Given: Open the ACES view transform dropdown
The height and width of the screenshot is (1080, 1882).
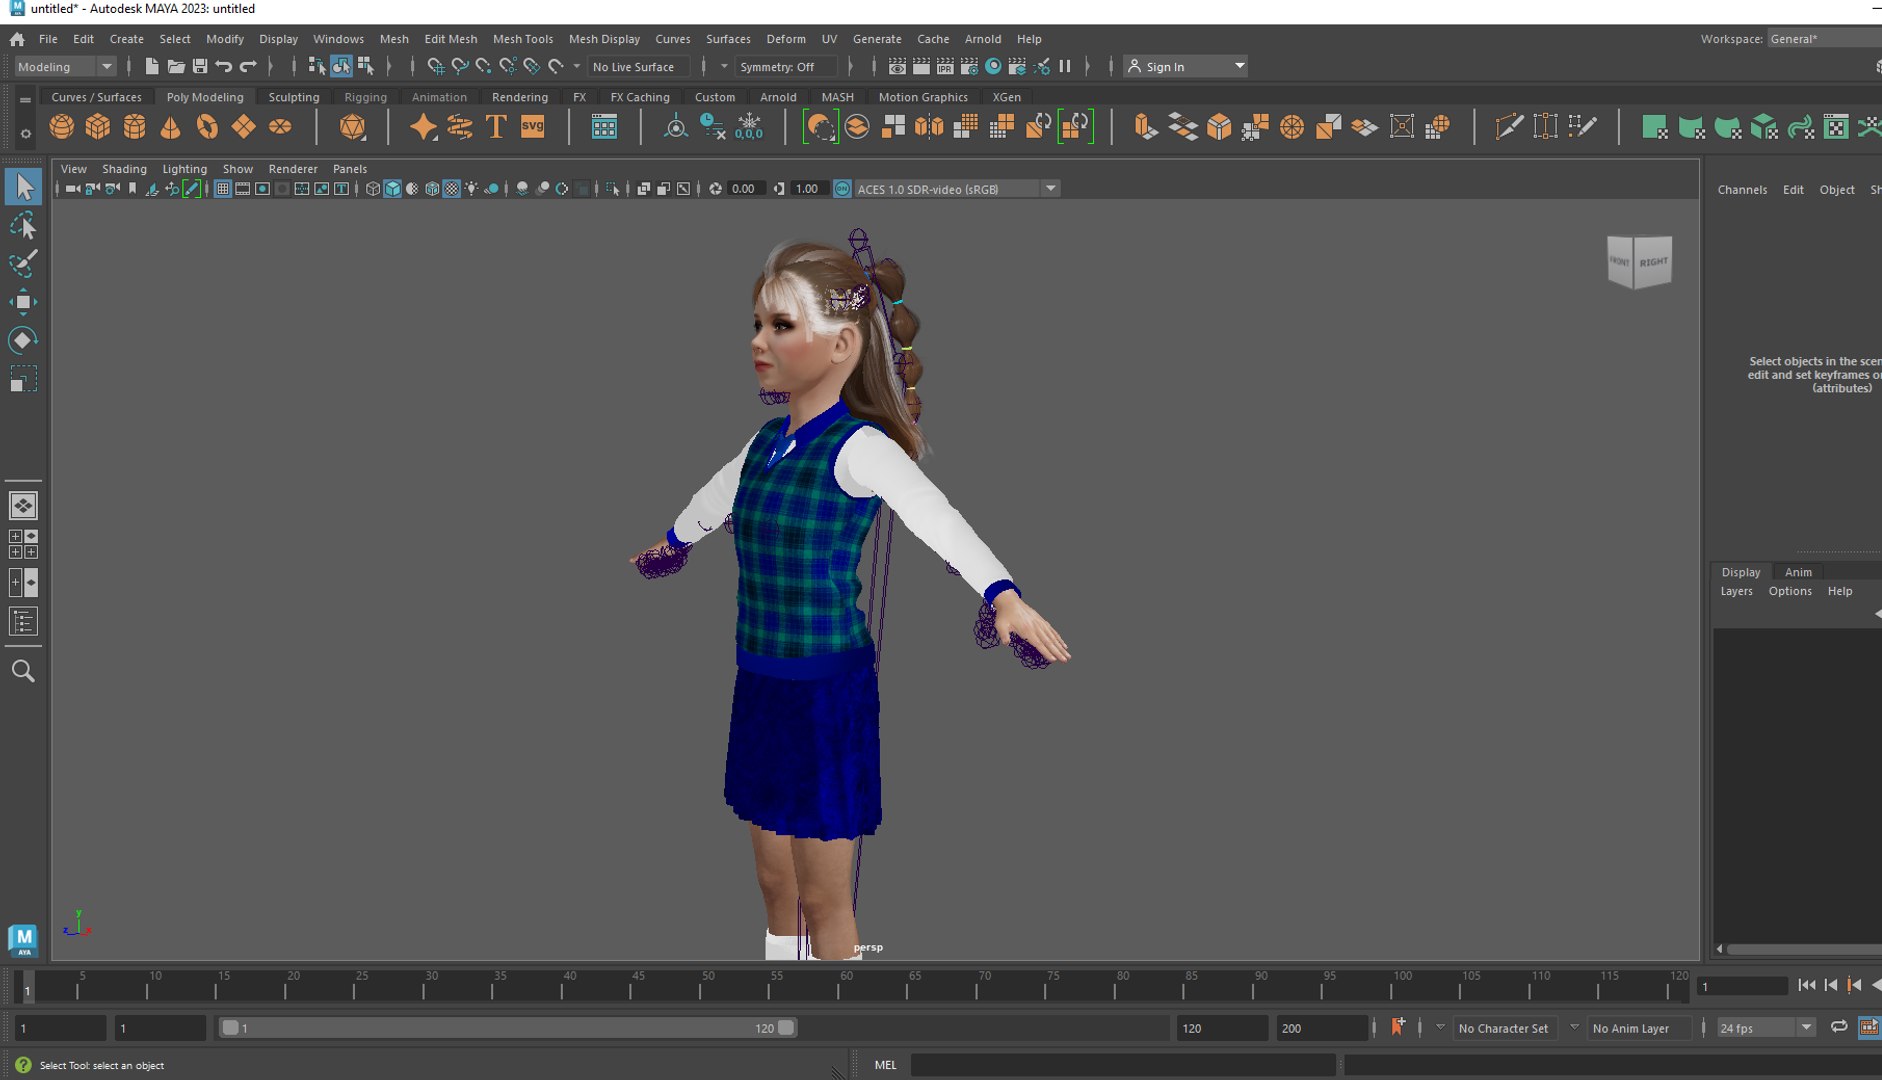Looking at the screenshot, I should [x=955, y=189].
